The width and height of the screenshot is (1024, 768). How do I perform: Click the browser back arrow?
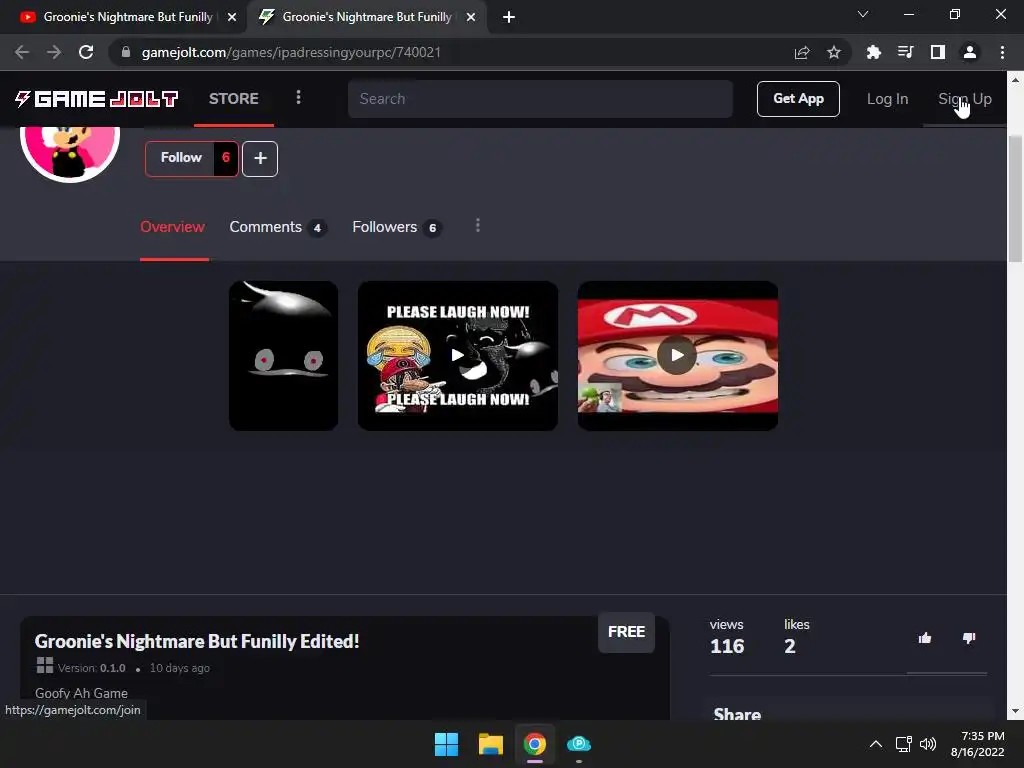(22, 52)
